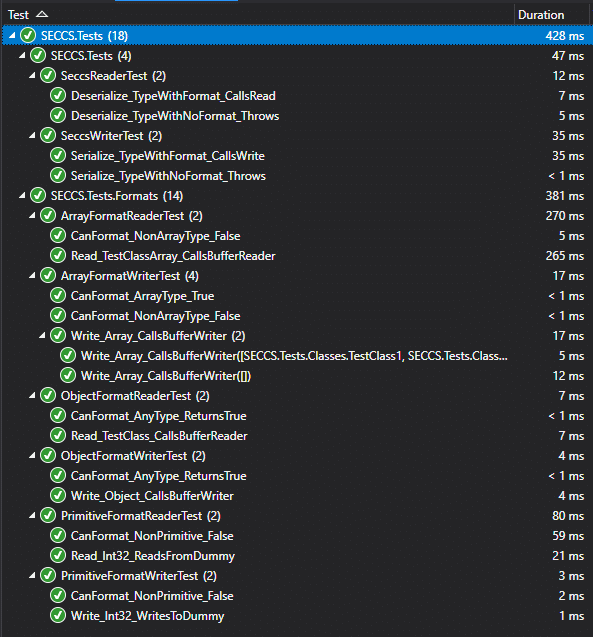Click passed icon beside root SECCS.Tests (18)

pyautogui.click(x=28, y=36)
